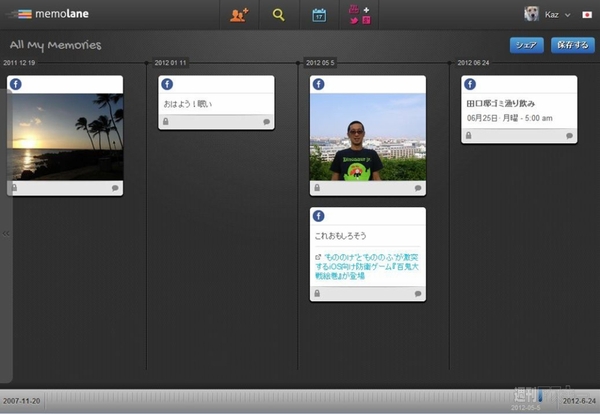Click the 2012 01 11 date marker
This screenshot has width=600, height=414.
[171, 63]
